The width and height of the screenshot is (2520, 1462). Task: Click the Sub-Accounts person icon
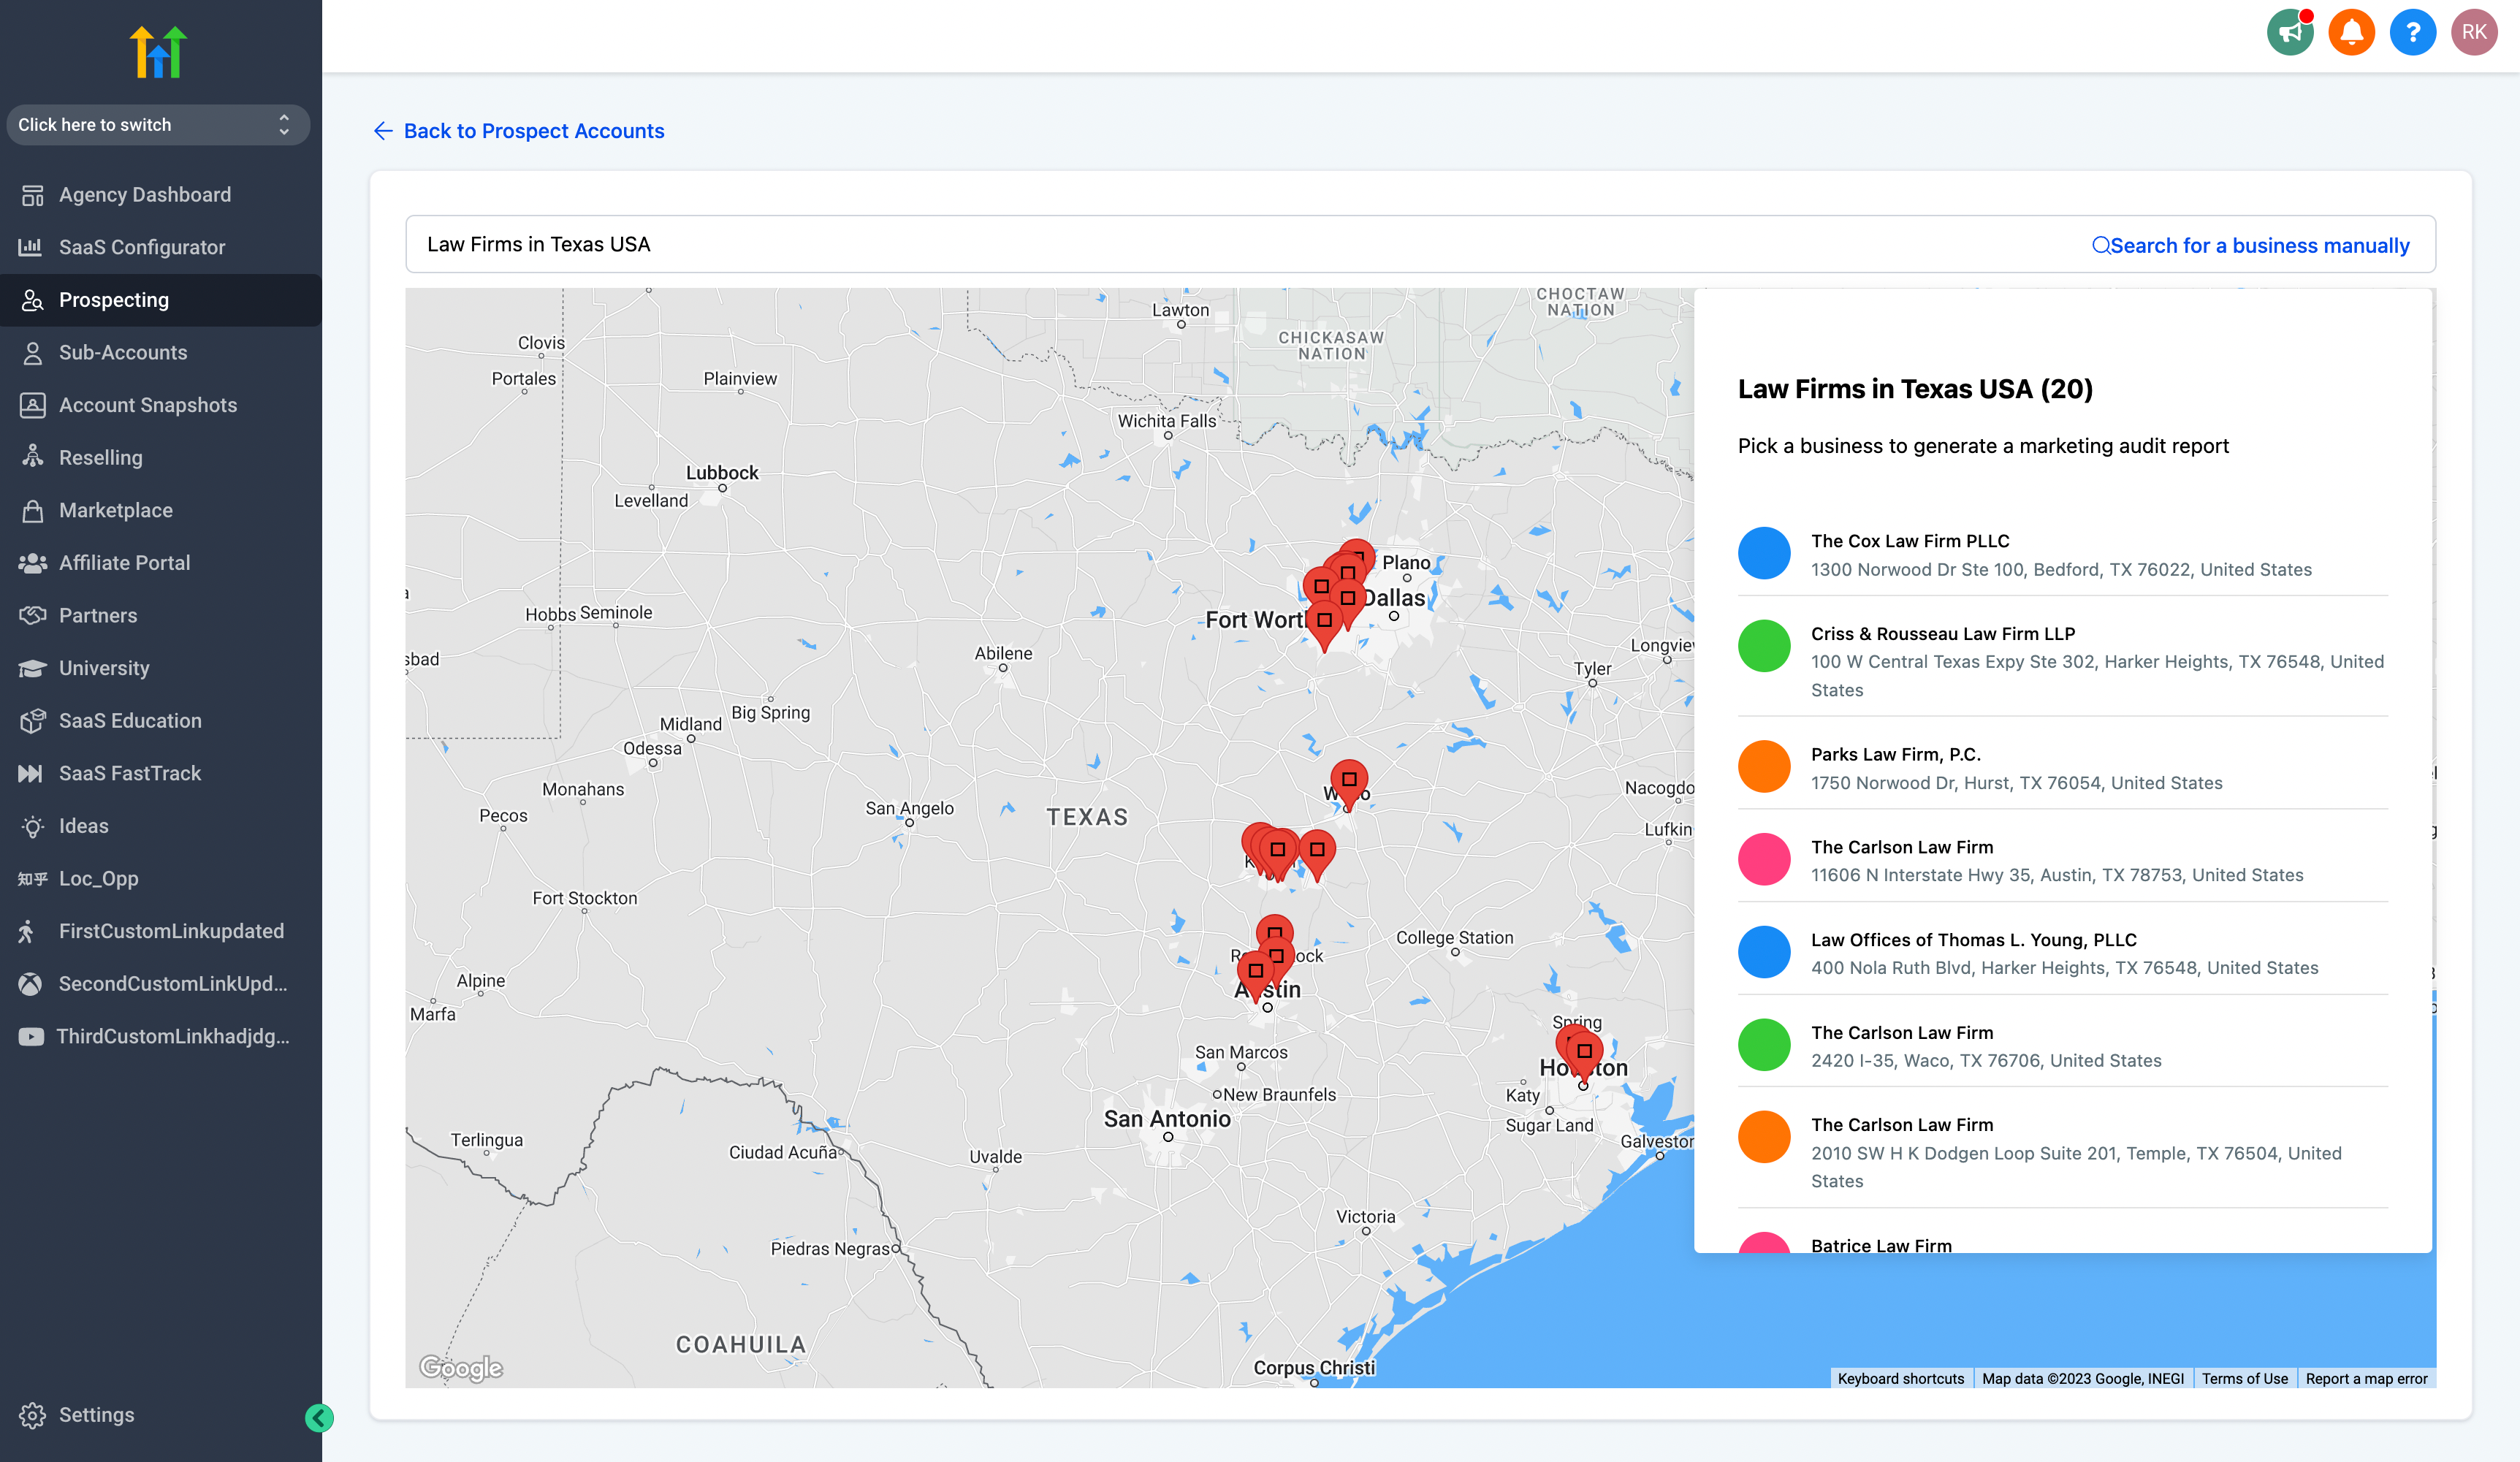point(32,353)
